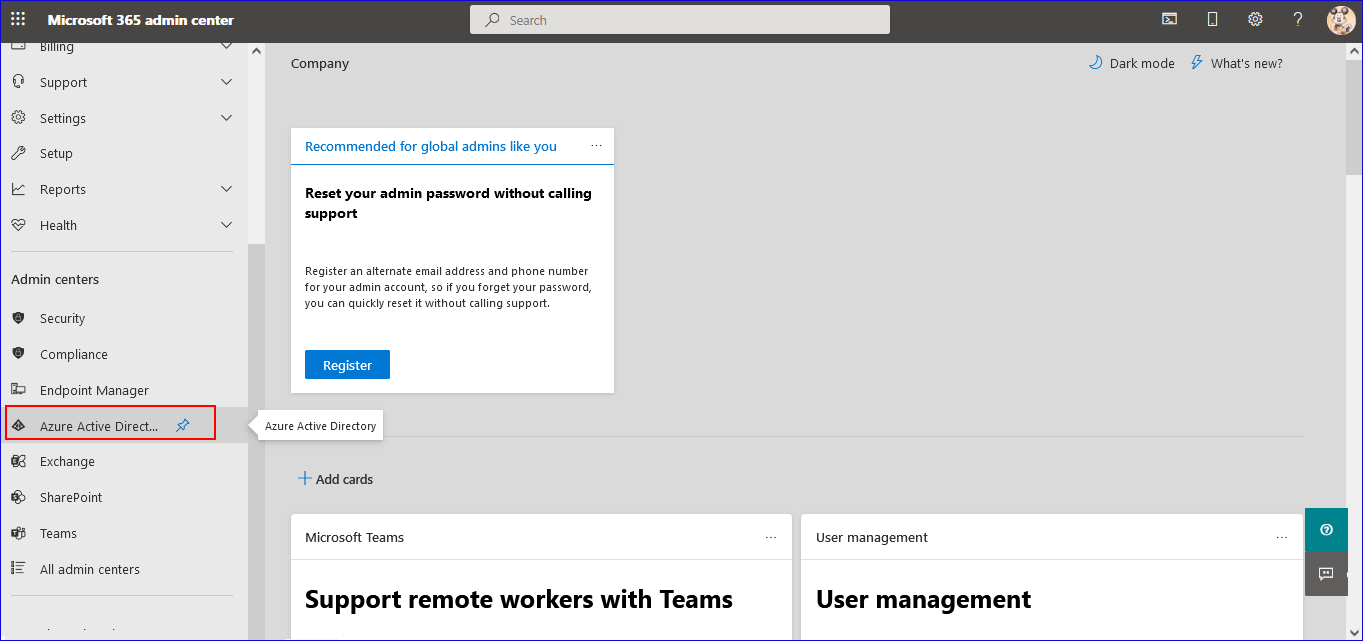Open Cloud Shell from the header
This screenshot has height=641, width=1363.
coord(1169,19)
